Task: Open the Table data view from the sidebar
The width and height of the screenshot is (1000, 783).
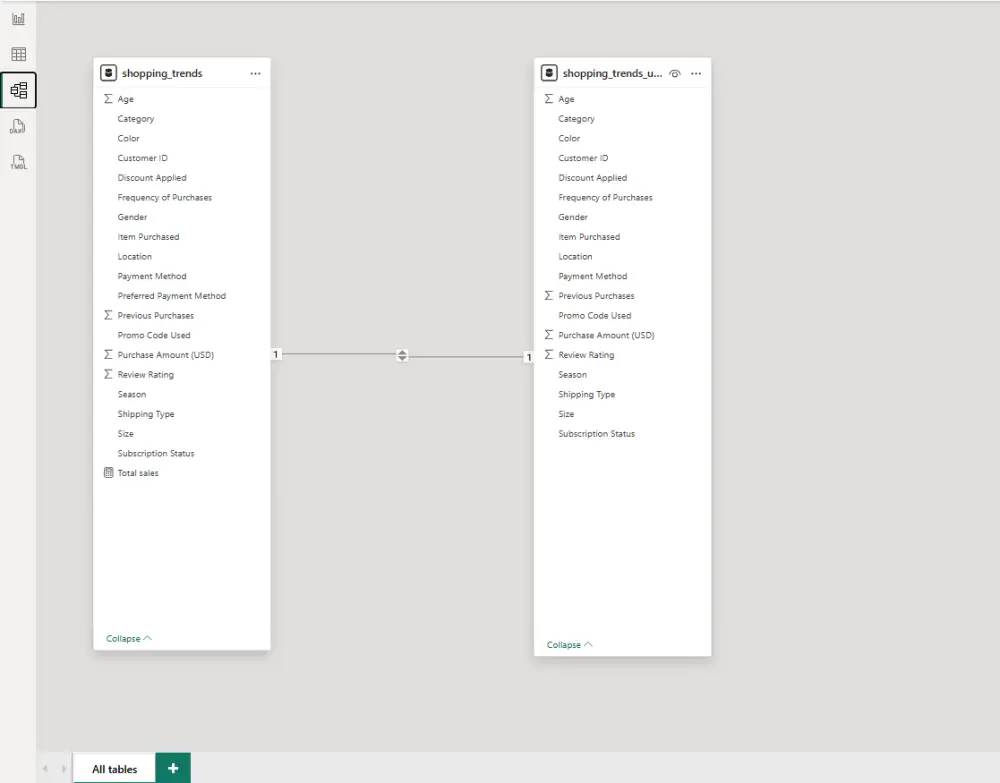Action: pyautogui.click(x=17, y=53)
